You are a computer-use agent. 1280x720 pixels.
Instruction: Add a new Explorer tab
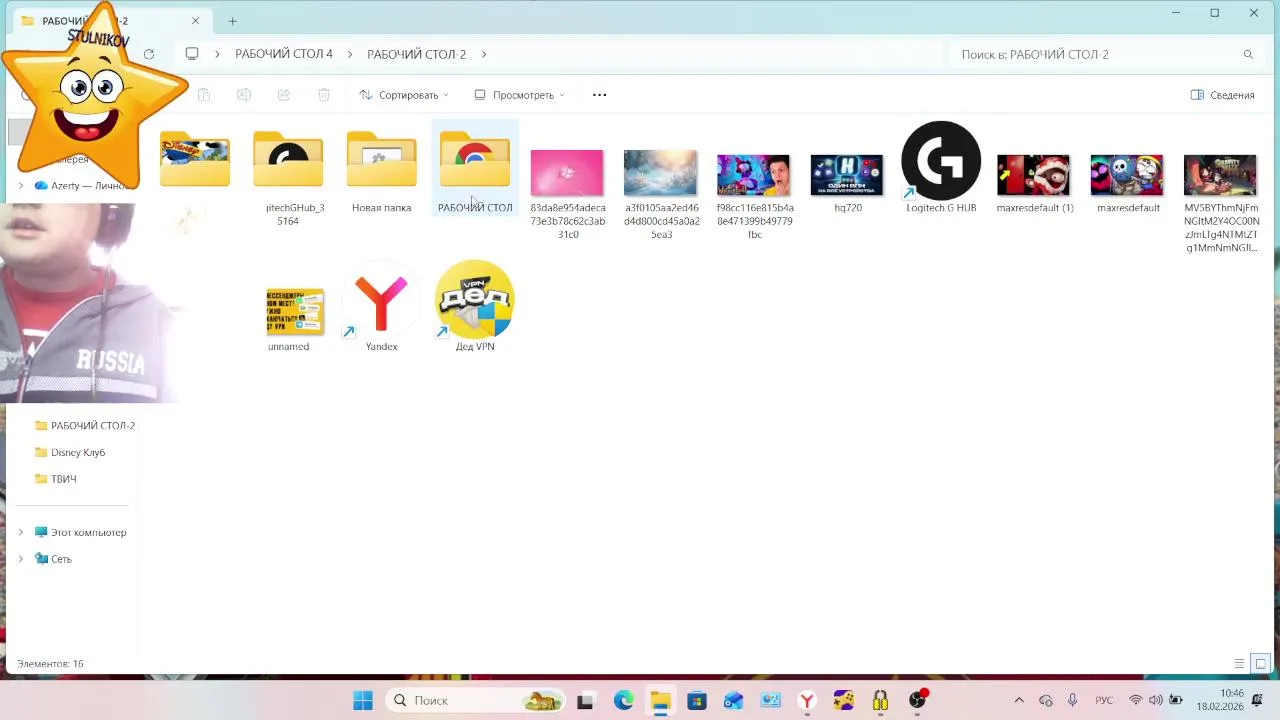[232, 21]
